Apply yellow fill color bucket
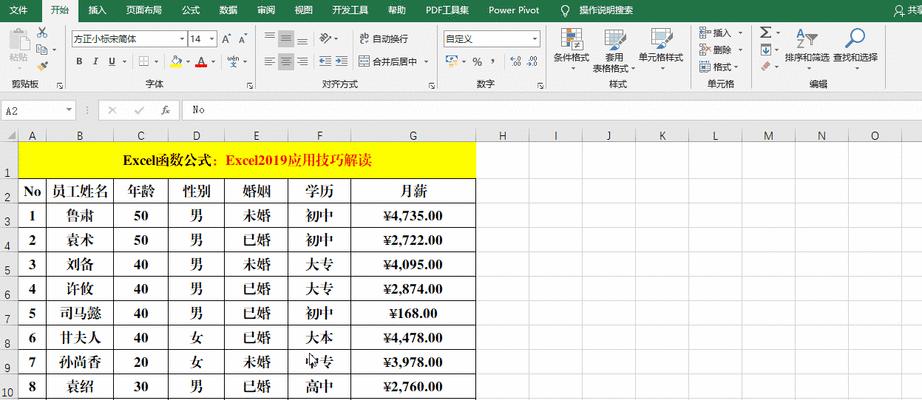This screenshot has width=922, height=400. pos(176,61)
